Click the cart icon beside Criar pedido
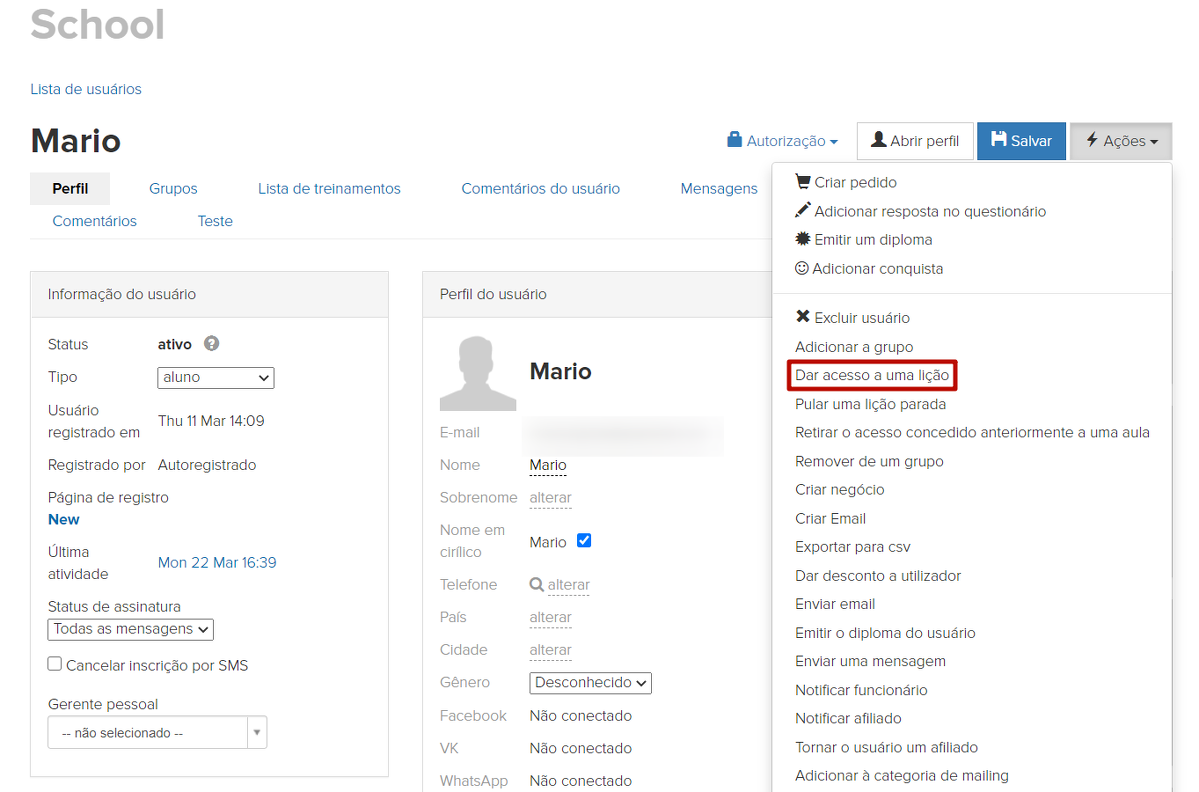The width and height of the screenshot is (1199, 792). click(802, 182)
